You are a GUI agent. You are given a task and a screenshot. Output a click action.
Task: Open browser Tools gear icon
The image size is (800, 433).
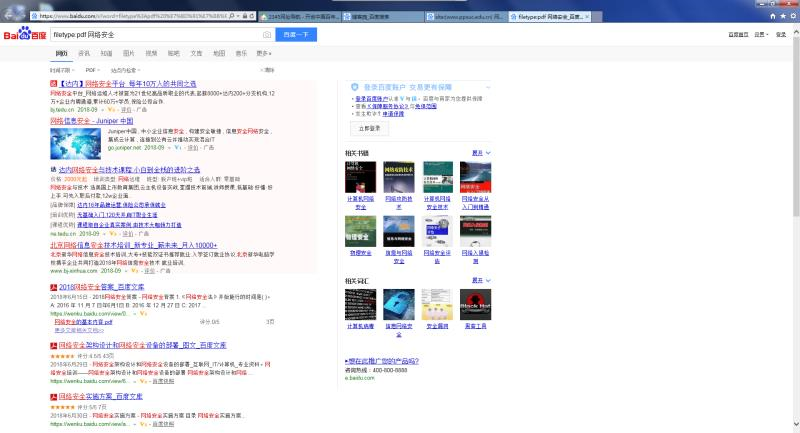click(793, 16)
